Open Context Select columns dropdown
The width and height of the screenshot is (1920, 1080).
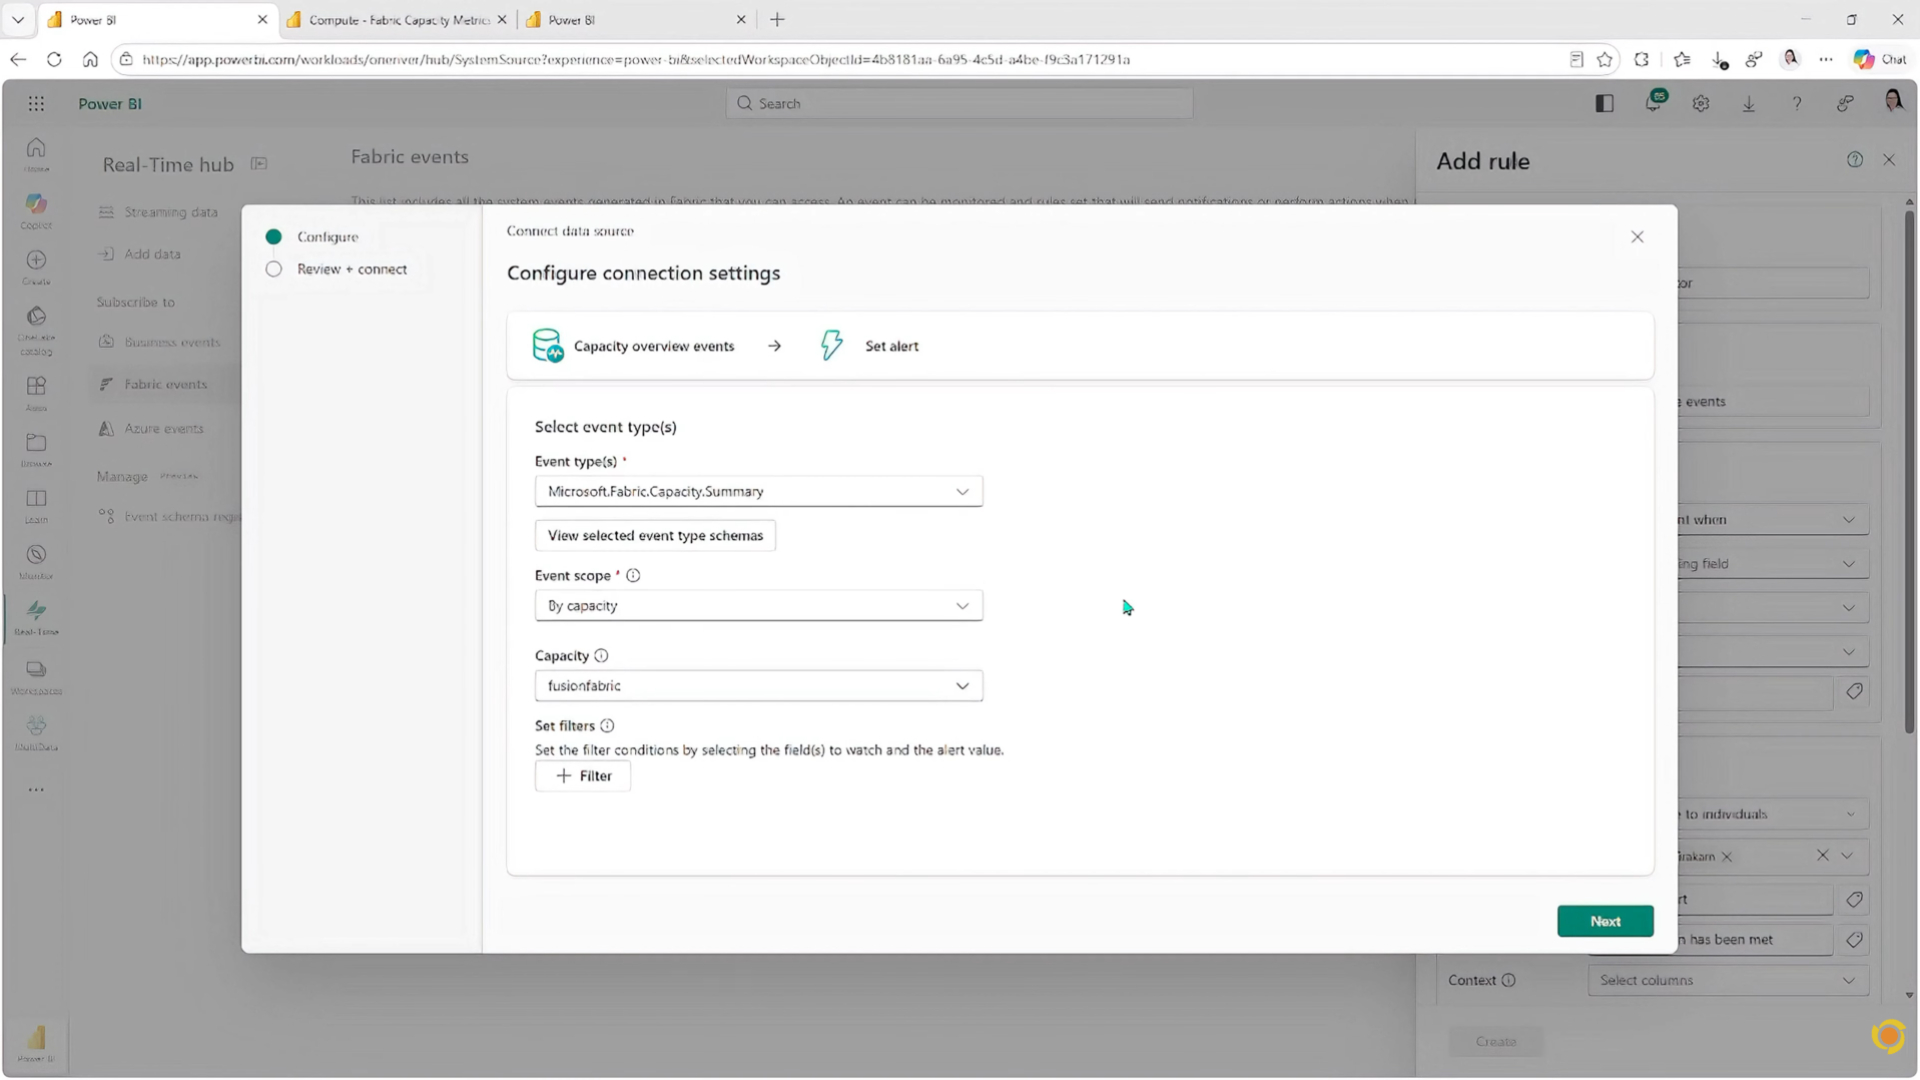pyautogui.click(x=1728, y=980)
